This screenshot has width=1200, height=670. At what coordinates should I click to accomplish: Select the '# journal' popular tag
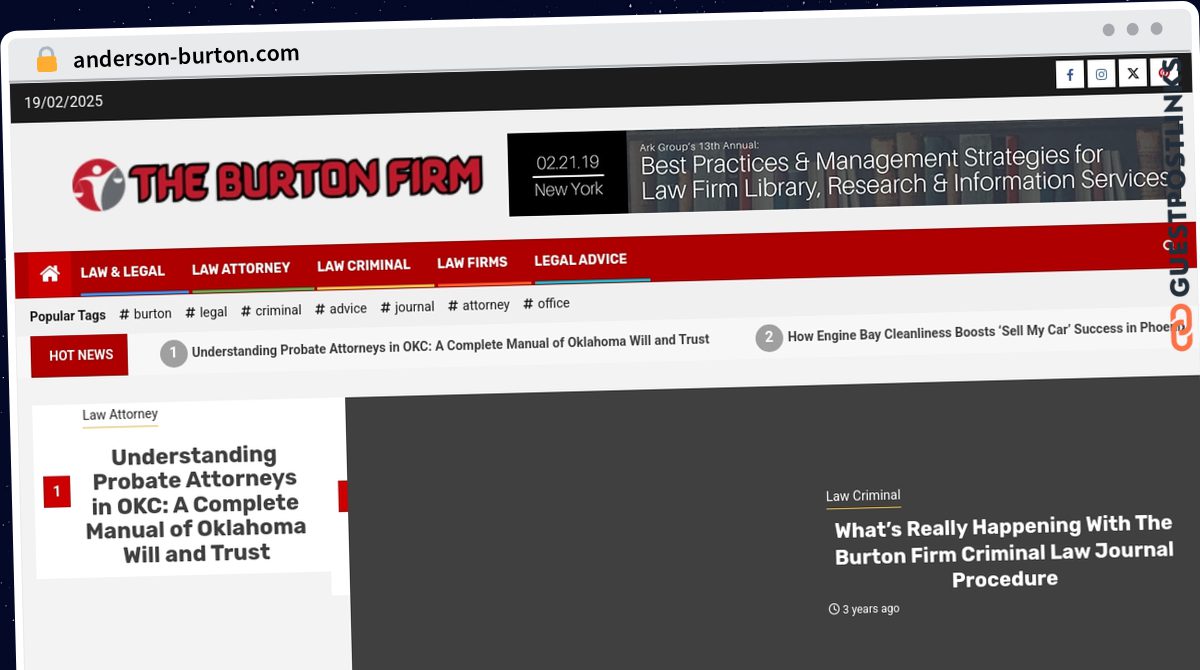[407, 307]
